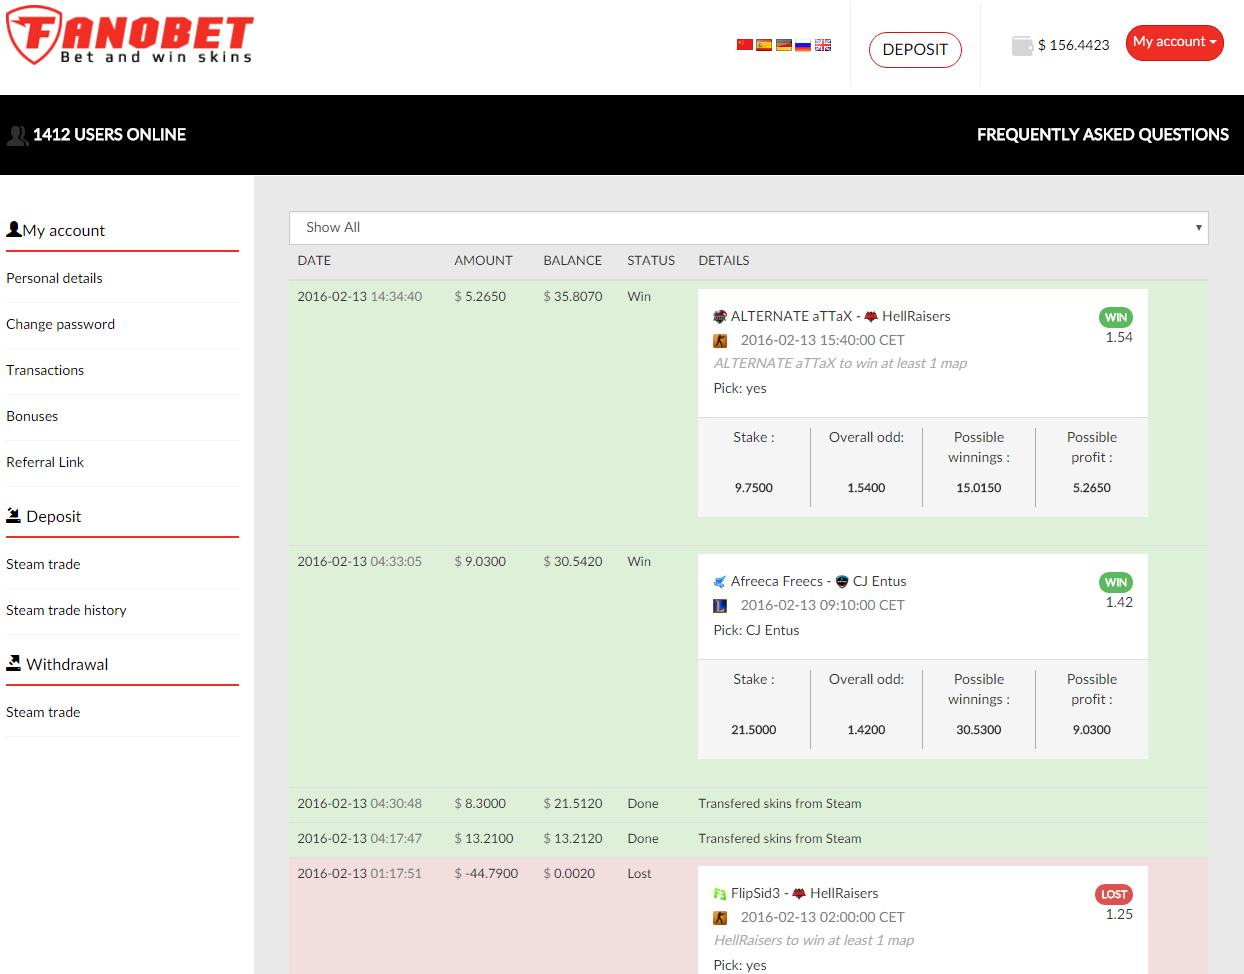Viewport: 1244px width, 974px height.
Task: Click HellRaisers logo in ALTERNATE aTTaX match
Action: pos(871,316)
